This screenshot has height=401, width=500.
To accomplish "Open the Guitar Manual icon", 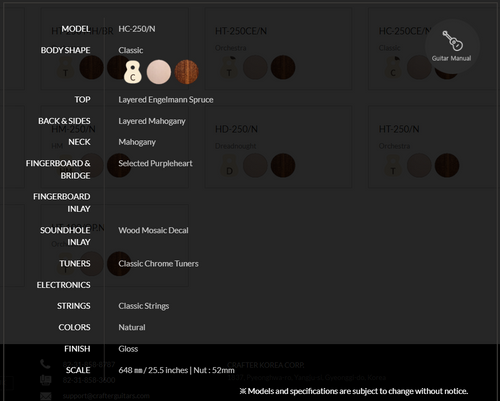I will [452, 46].
